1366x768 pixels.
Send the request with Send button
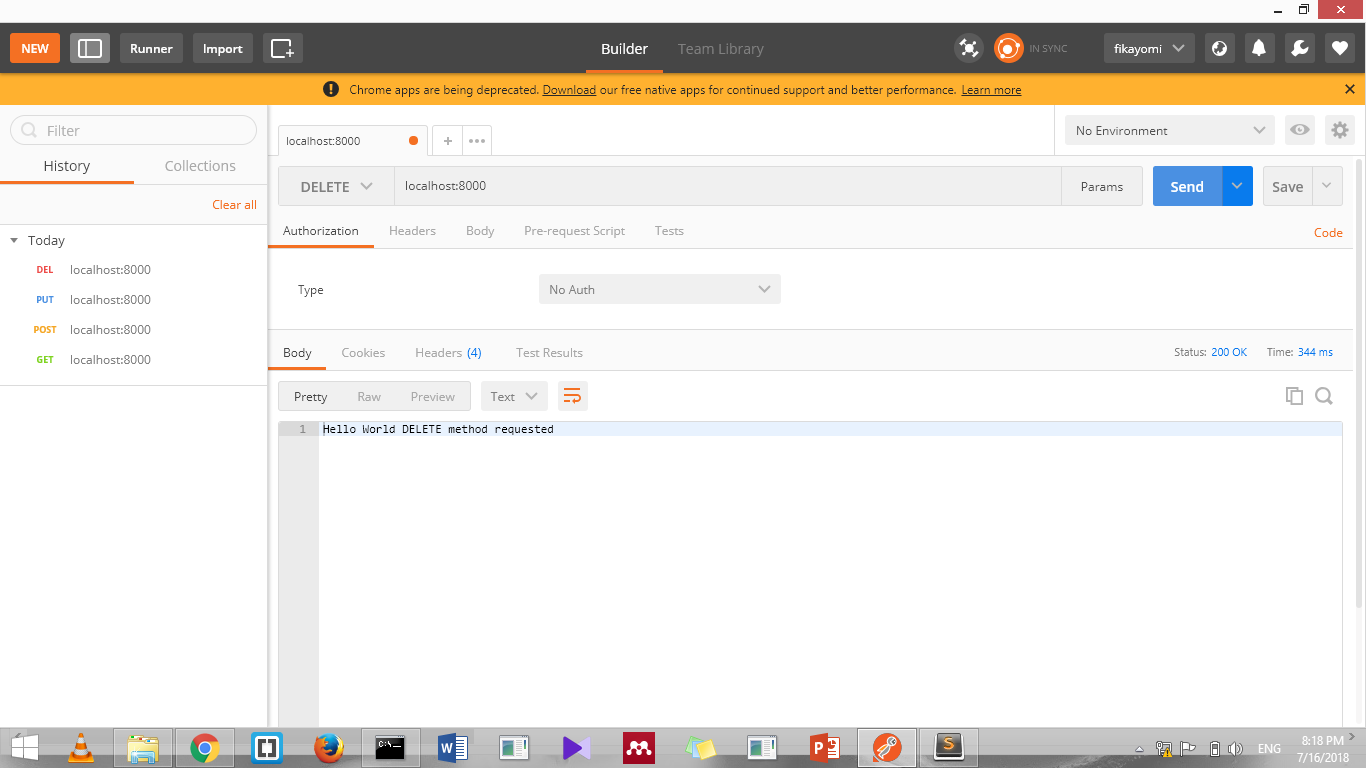pyautogui.click(x=1187, y=186)
